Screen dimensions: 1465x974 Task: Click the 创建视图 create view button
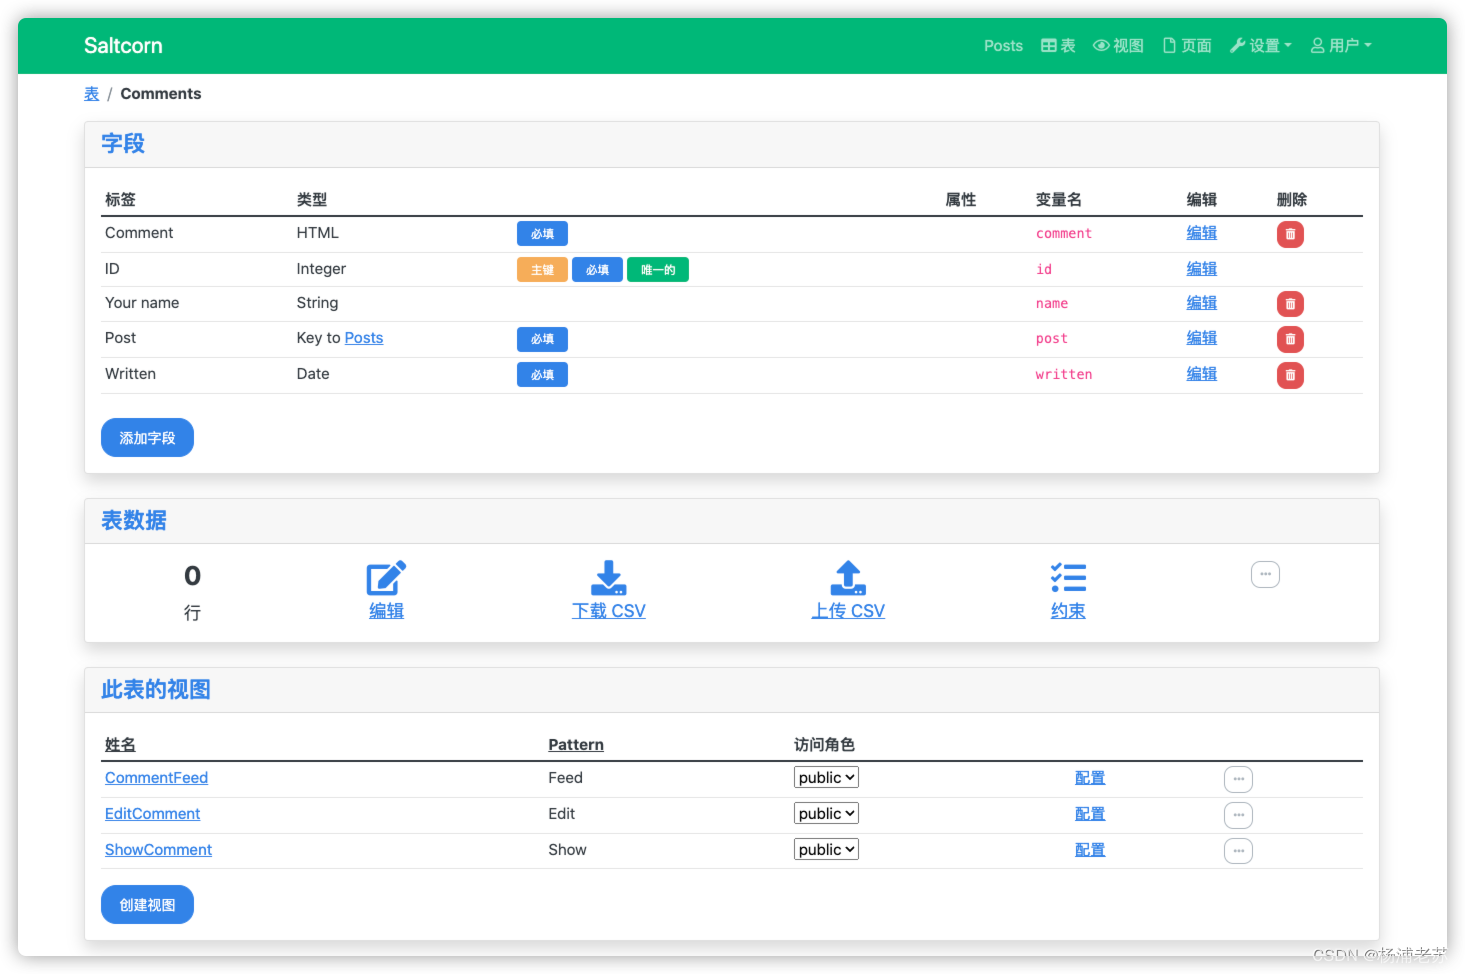click(147, 904)
